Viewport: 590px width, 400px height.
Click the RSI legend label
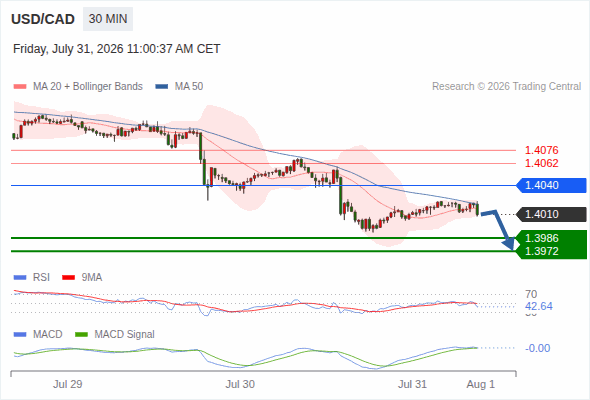click(41, 277)
